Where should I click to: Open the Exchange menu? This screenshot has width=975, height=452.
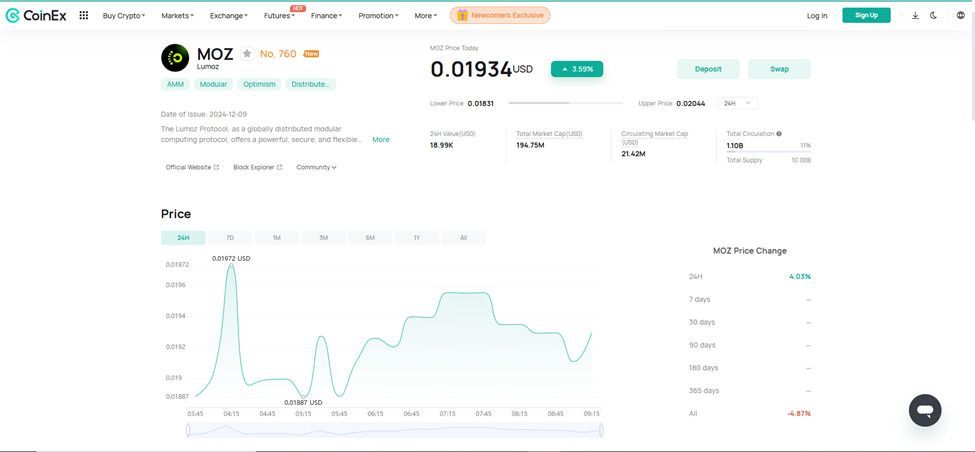228,16
